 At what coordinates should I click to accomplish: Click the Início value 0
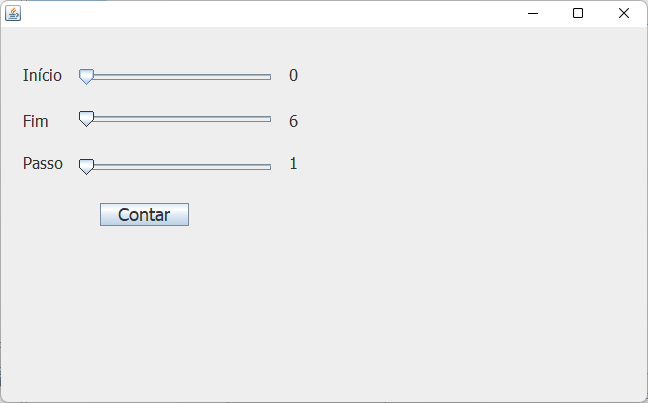tap(293, 75)
